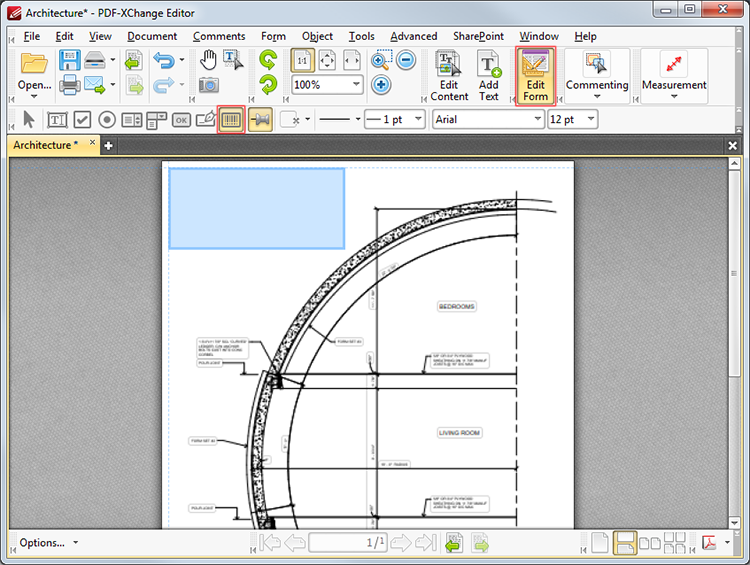Select the blue barcode field on page
The width and height of the screenshot is (750, 565).
tap(257, 208)
